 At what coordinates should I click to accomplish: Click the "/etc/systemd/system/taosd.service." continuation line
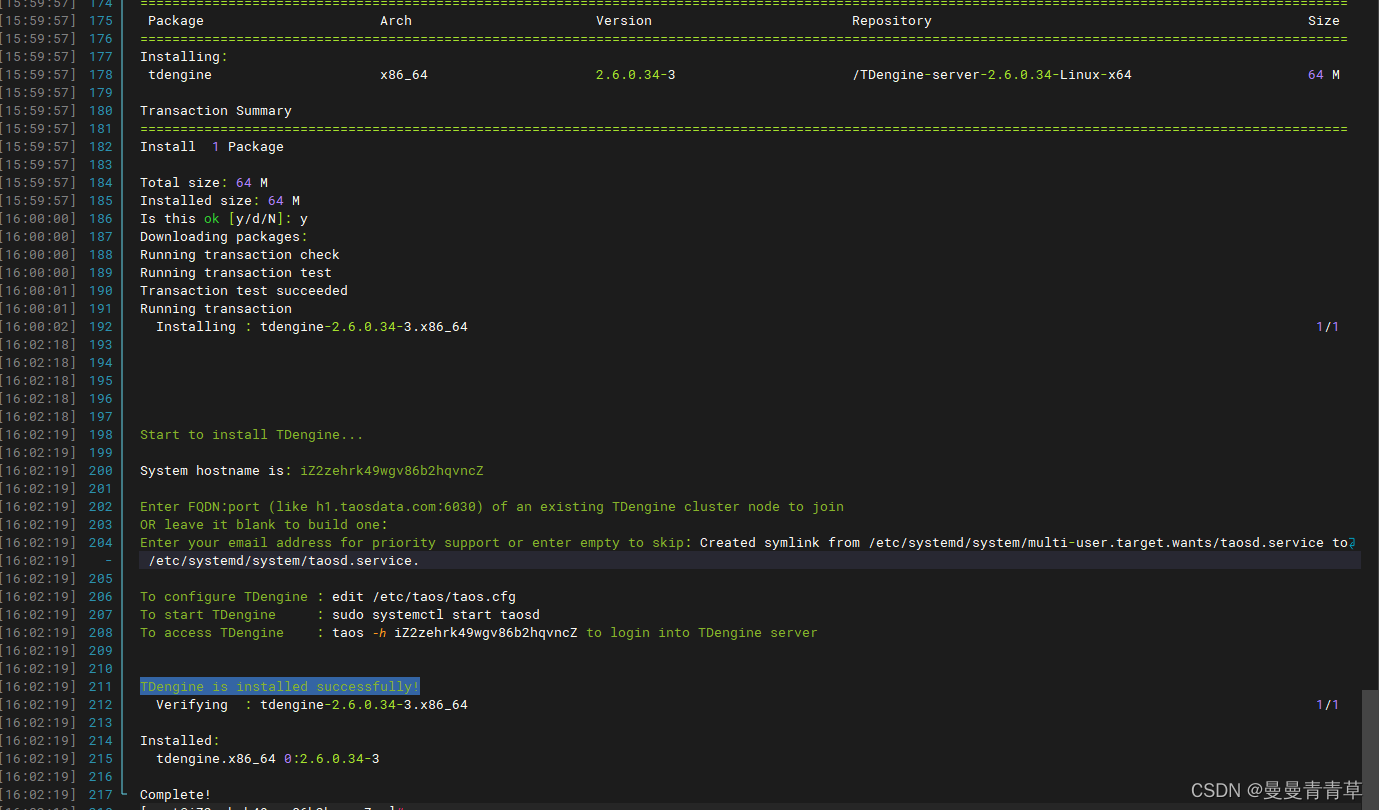click(x=284, y=561)
